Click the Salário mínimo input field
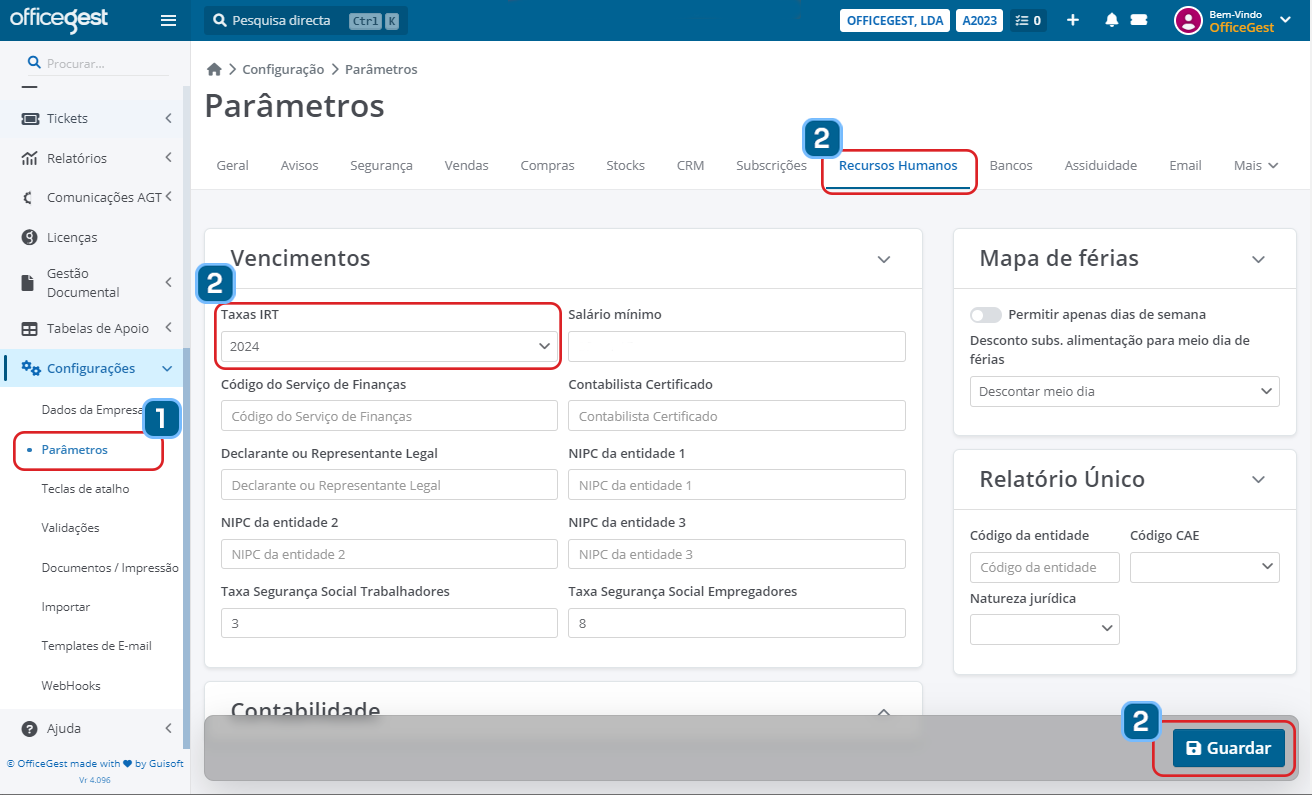1312x795 pixels. [736, 346]
